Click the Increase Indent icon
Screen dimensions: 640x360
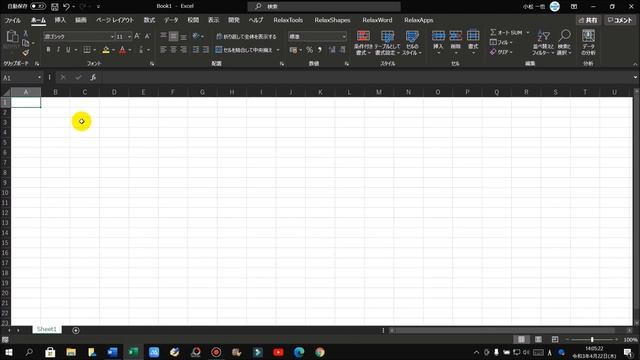click(x=206, y=50)
